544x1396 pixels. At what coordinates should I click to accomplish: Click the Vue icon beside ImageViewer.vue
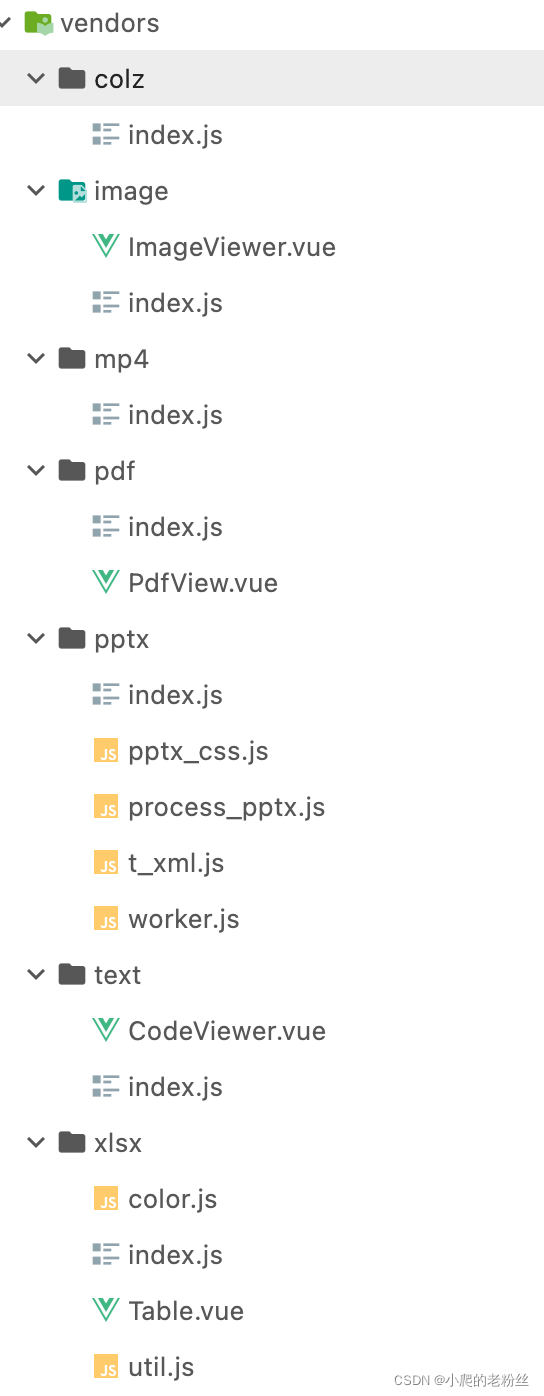click(x=105, y=247)
